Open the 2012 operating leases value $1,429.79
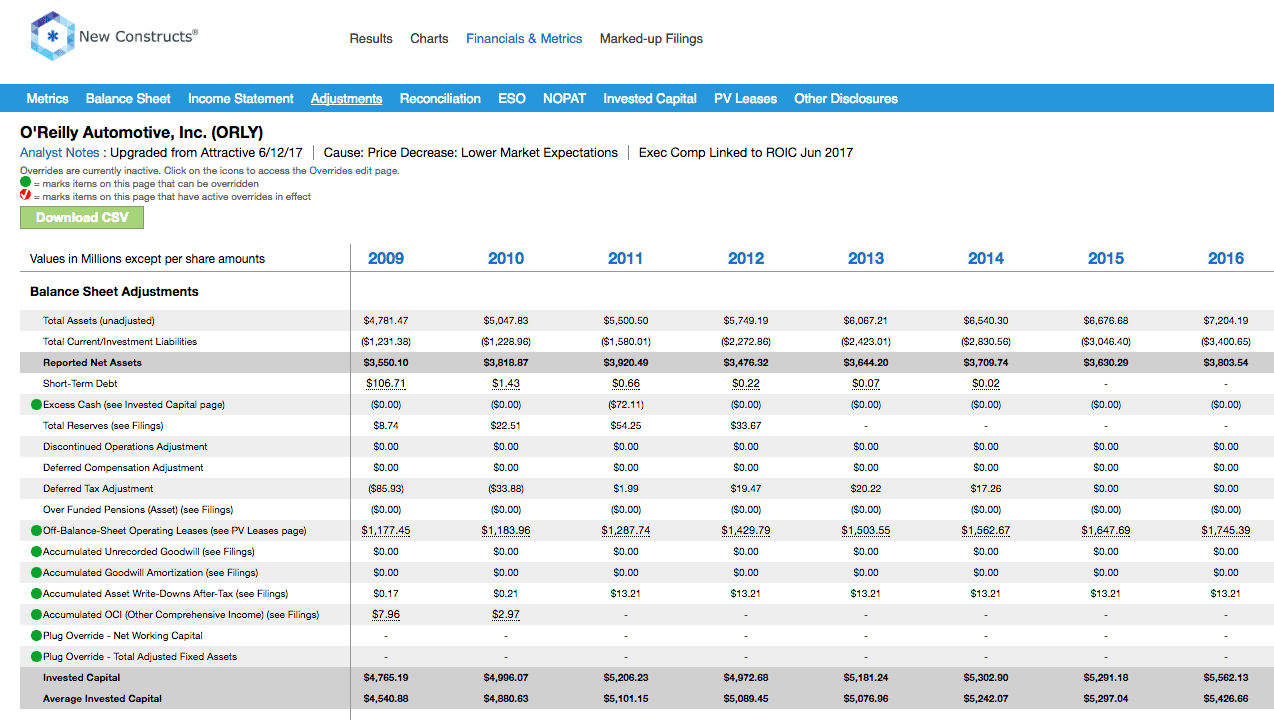Image resolution: width=1274 pixels, height=720 pixels. tap(746, 531)
